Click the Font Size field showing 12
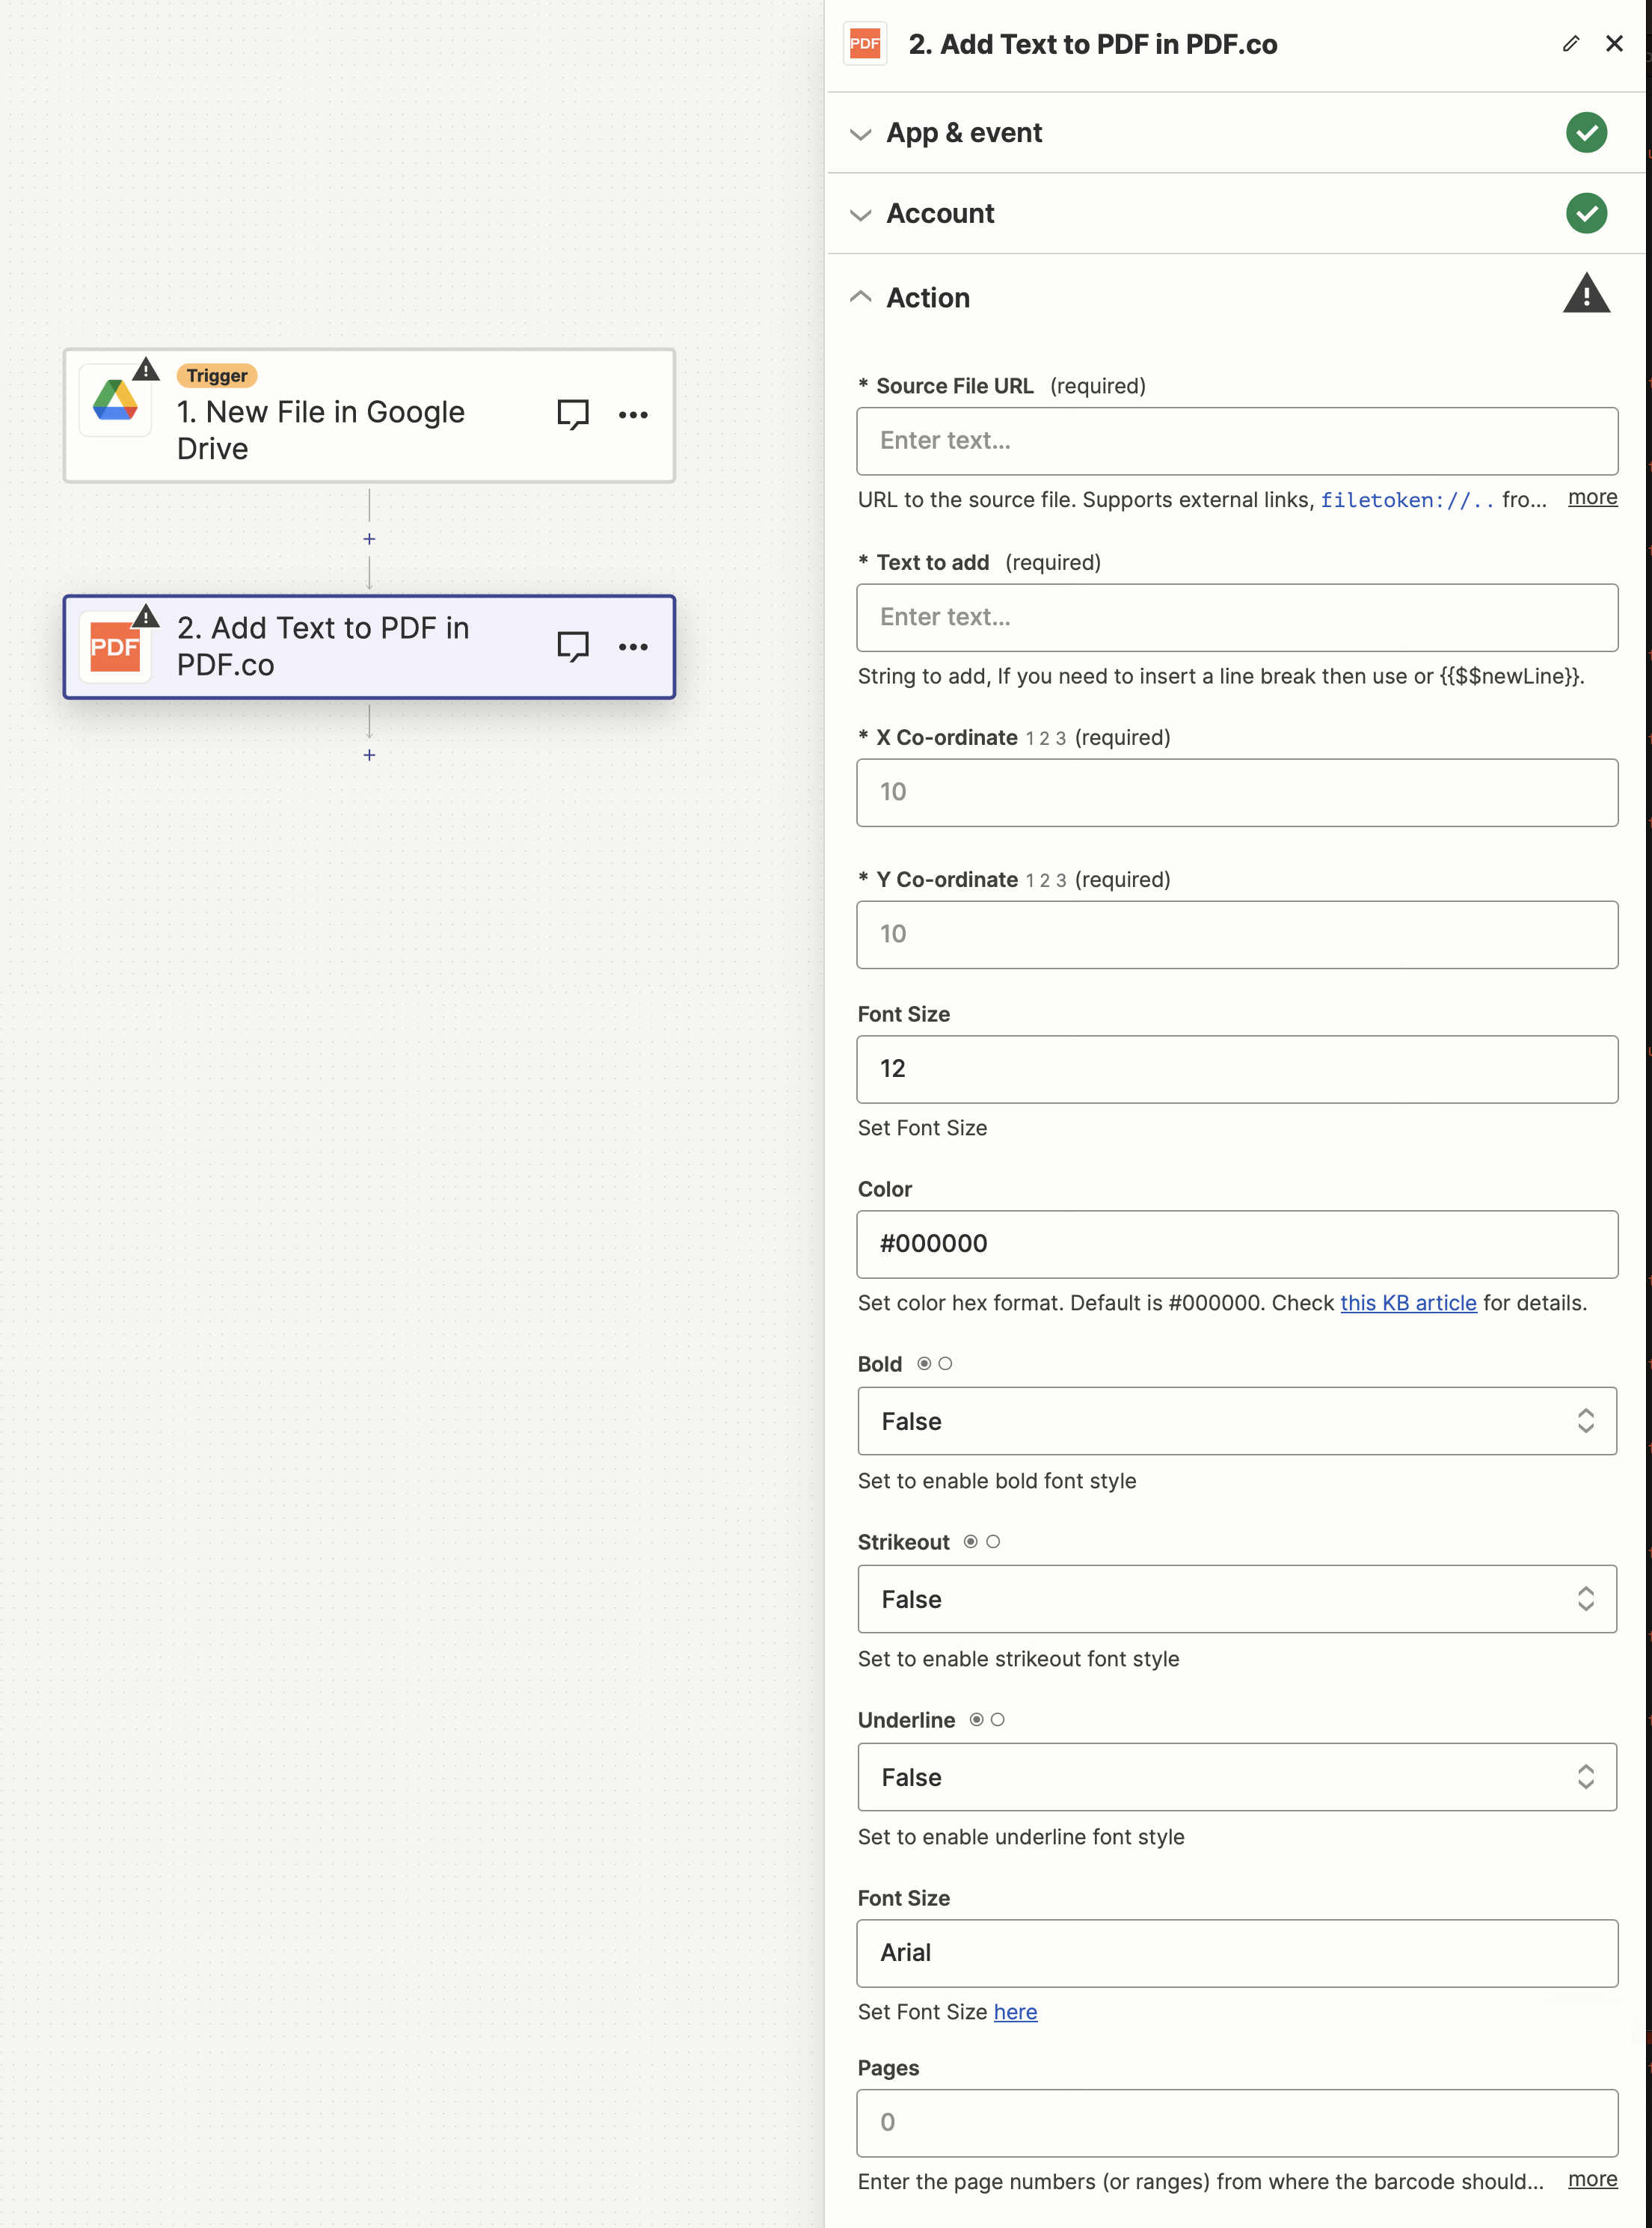The width and height of the screenshot is (1652, 2228). tap(1237, 1070)
